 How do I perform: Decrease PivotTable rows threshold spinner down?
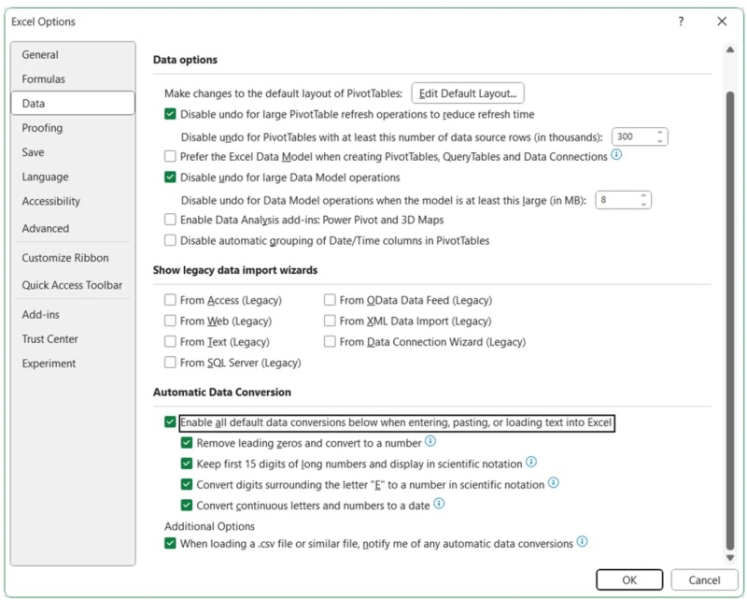(x=660, y=141)
